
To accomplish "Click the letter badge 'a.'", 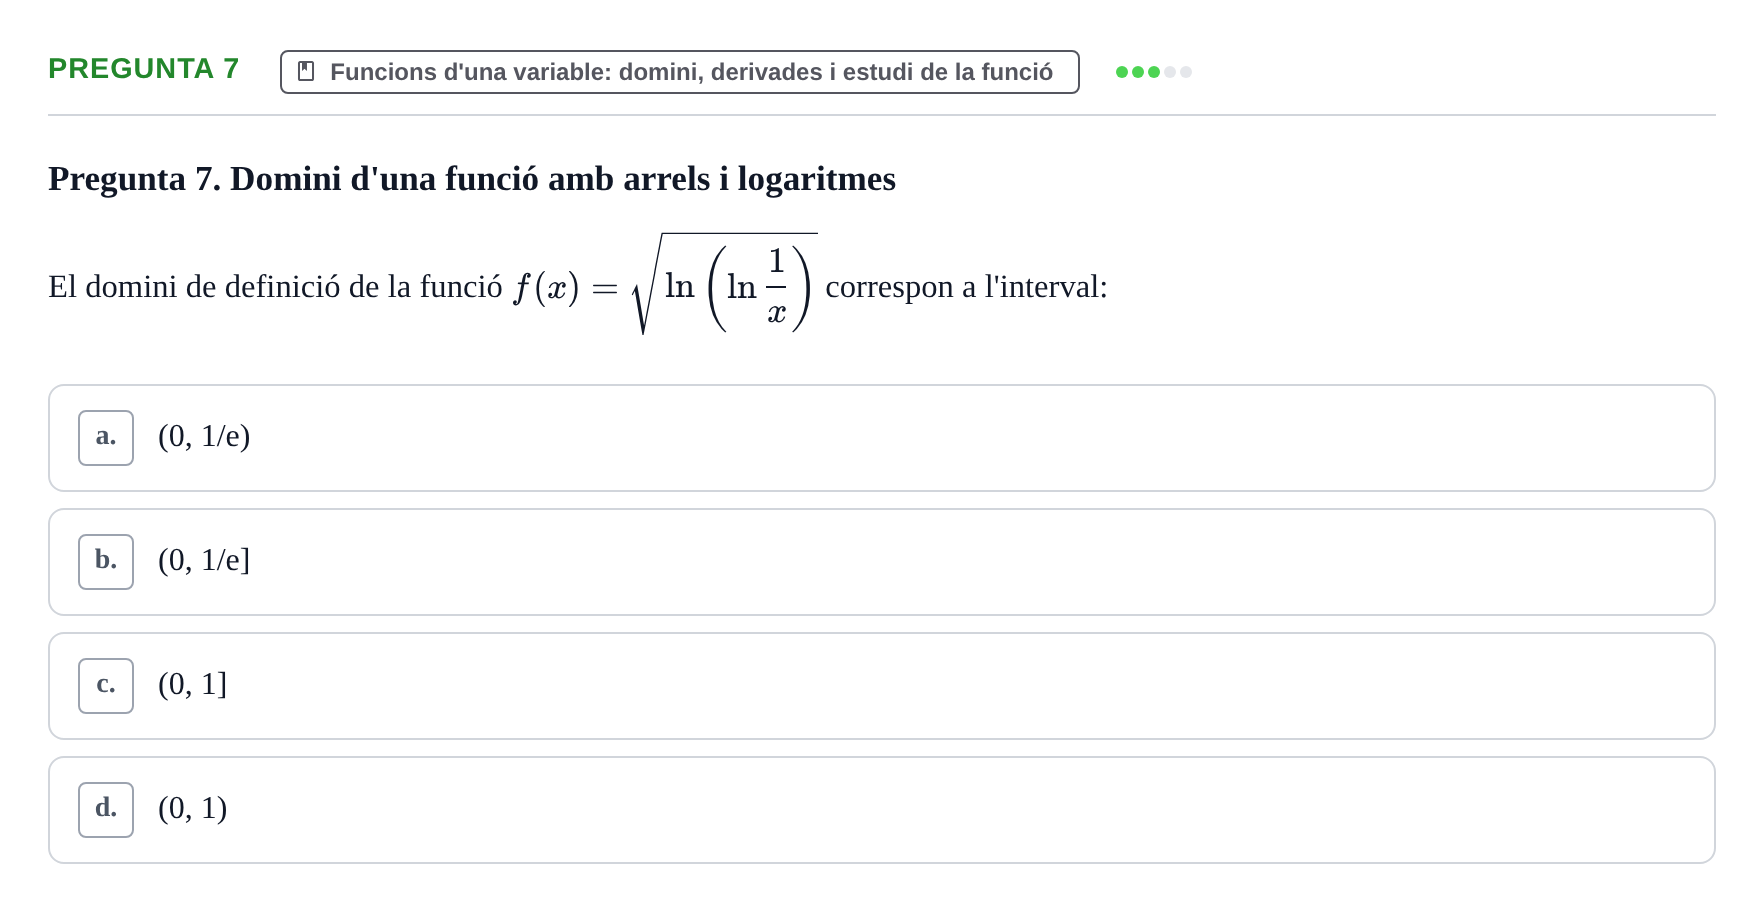I will (106, 438).
